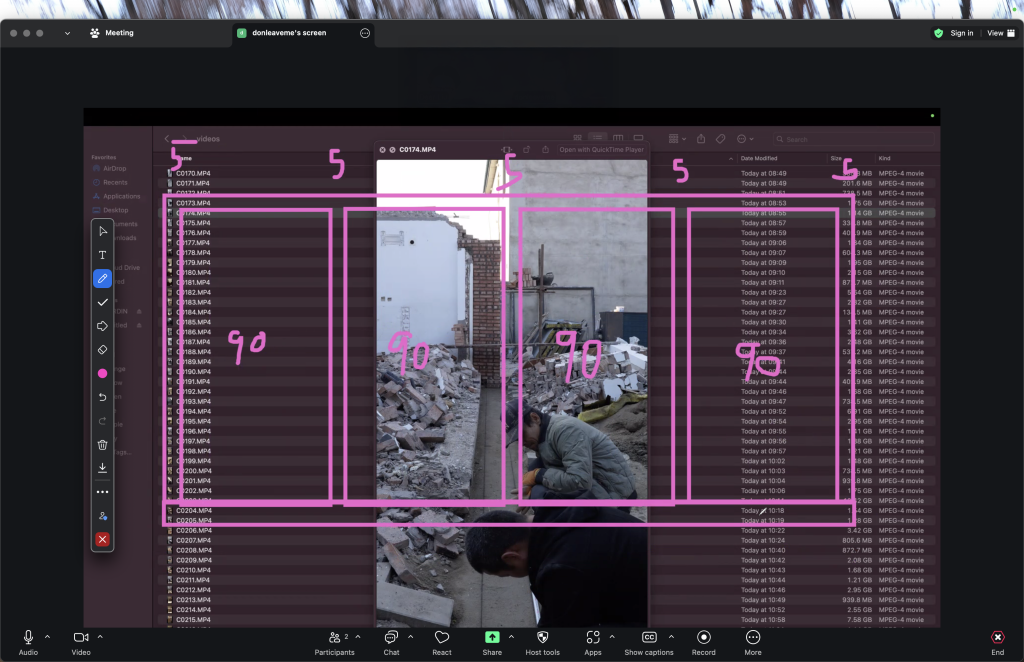Image resolution: width=1024 pixels, height=662 pixels.
Task: Switch to the Meeting tab
Action: pyautogui.click(x=119, y=33)
